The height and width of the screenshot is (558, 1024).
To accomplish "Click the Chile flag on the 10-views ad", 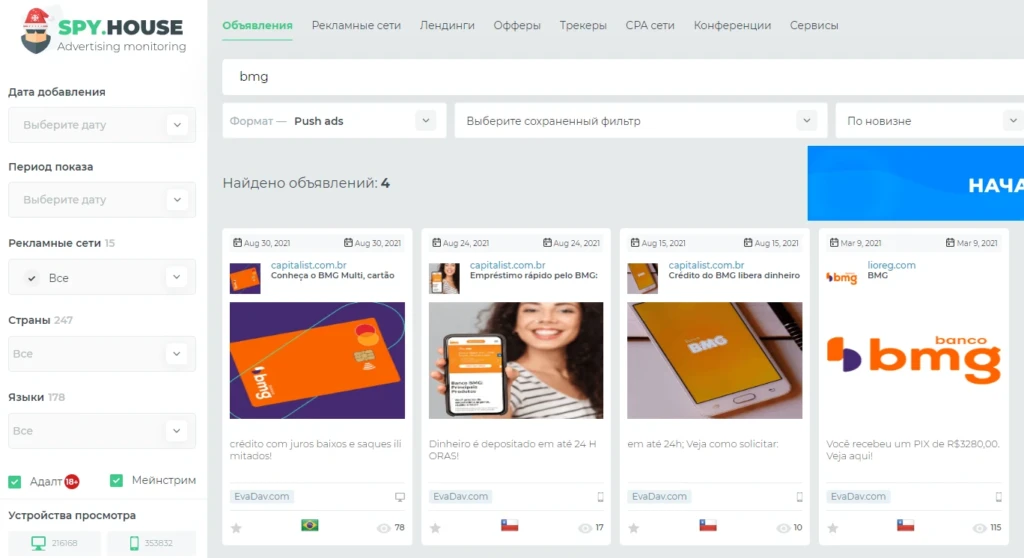I will [708, 525].
